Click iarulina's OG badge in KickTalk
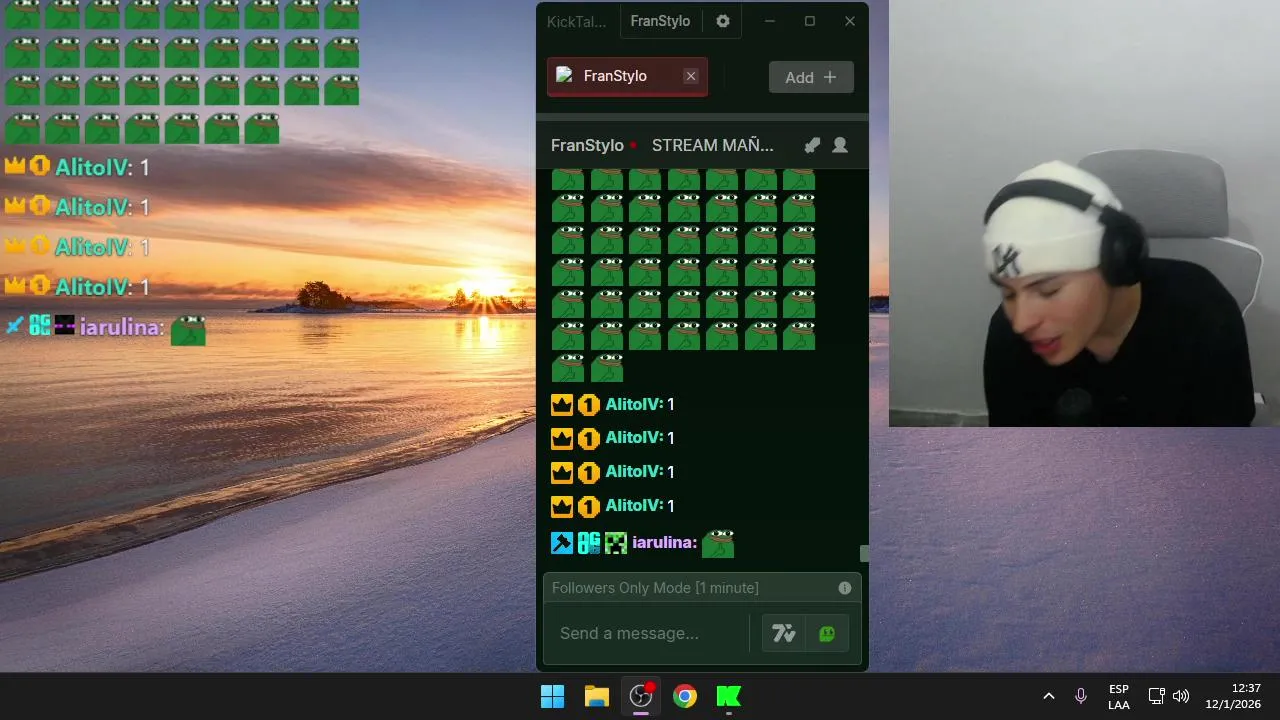The image size is (1280, 720). [x=589, y=543]
